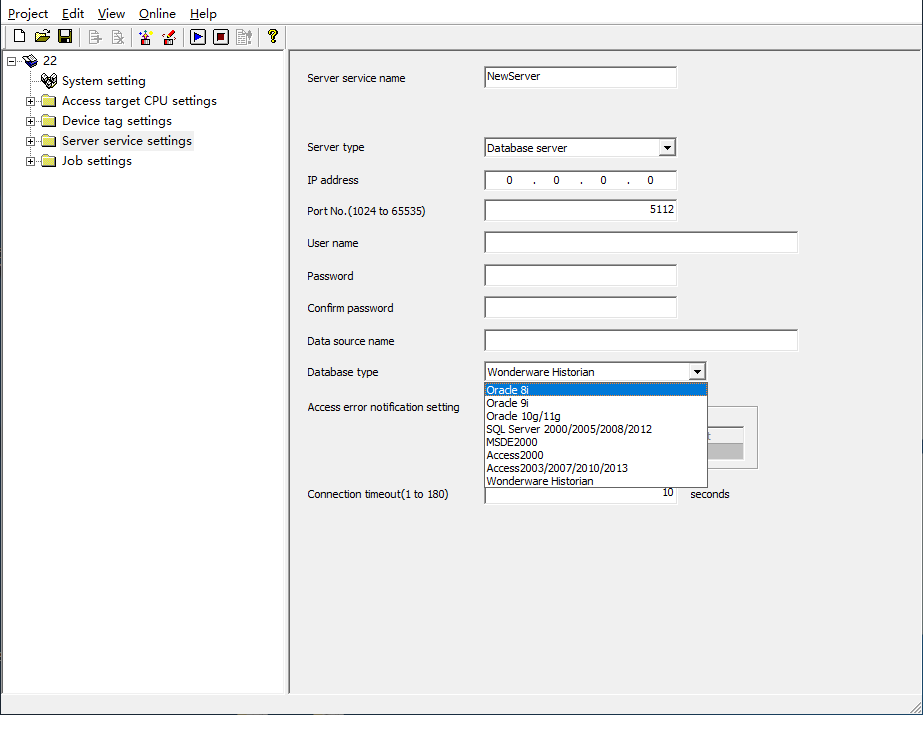Choose Oracle 9i from the list

[x=508, y=403]
